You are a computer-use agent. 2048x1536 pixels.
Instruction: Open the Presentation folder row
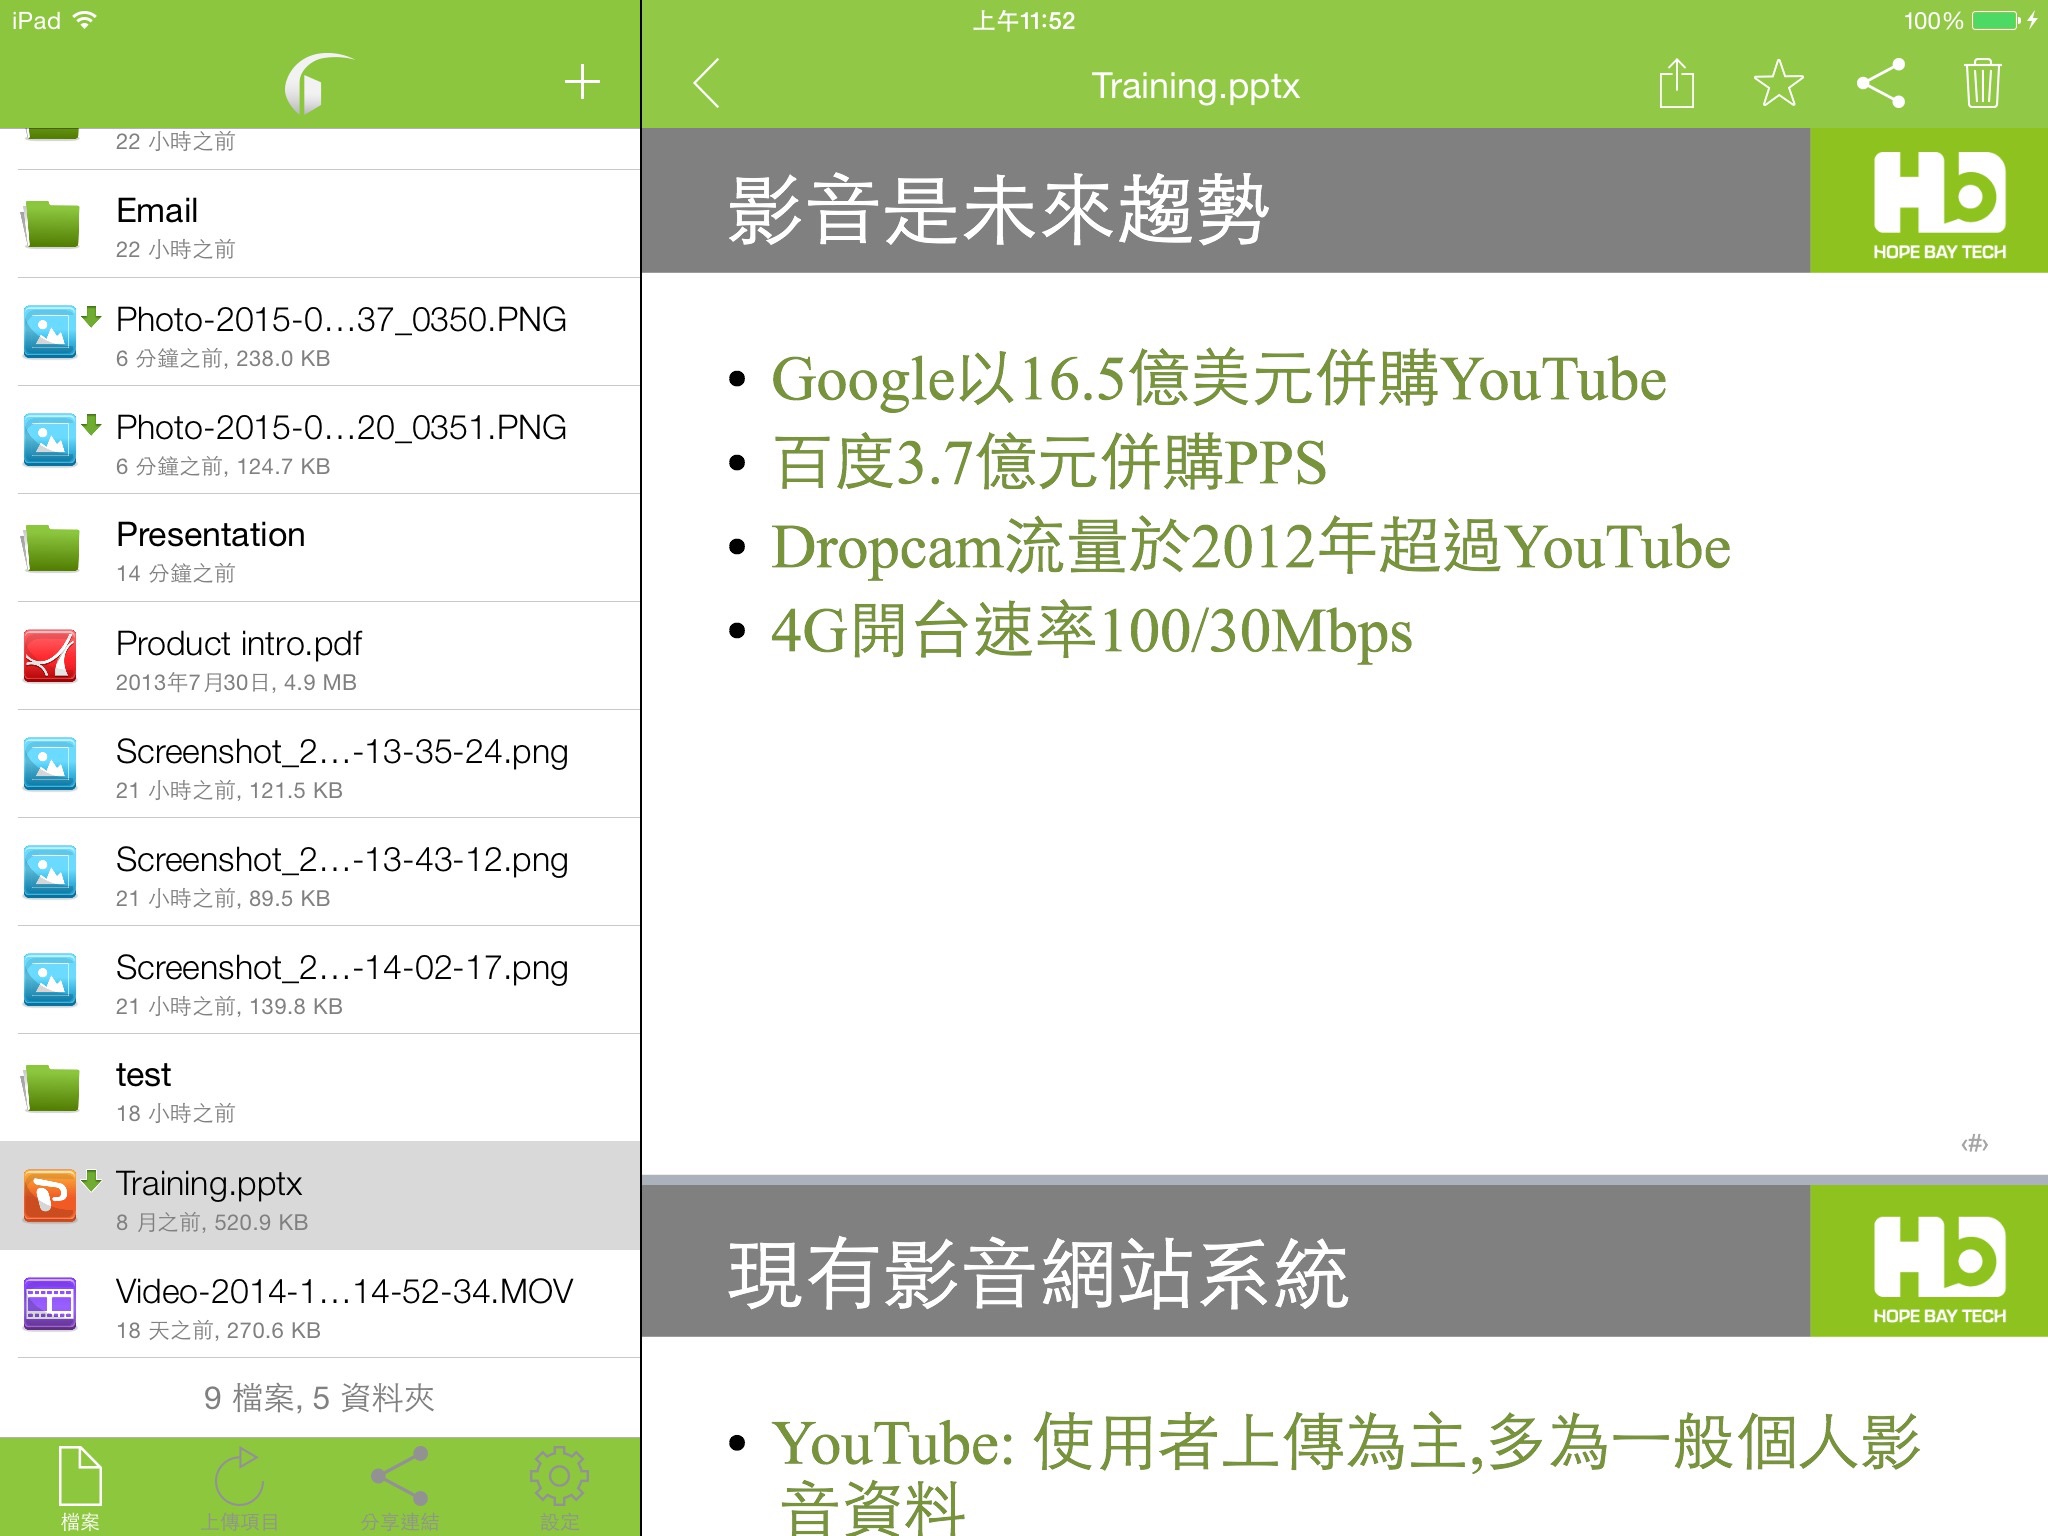coord(320,548)
